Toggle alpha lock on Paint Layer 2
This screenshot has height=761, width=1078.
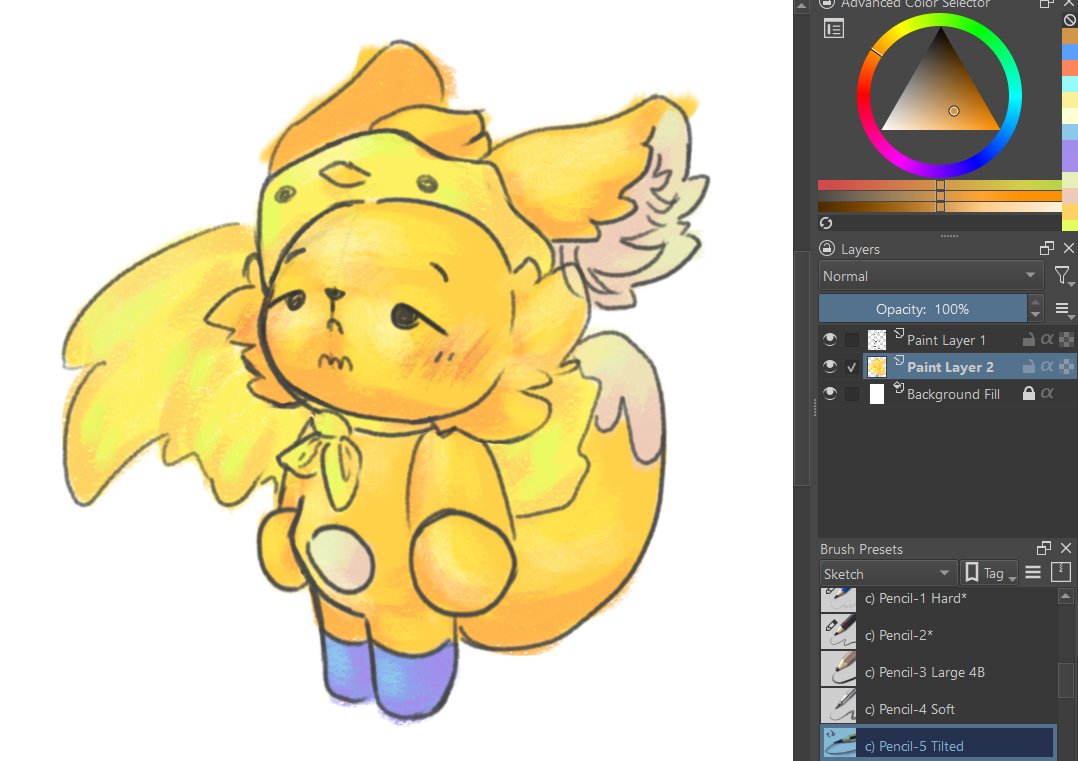[x=1066, y=366]
